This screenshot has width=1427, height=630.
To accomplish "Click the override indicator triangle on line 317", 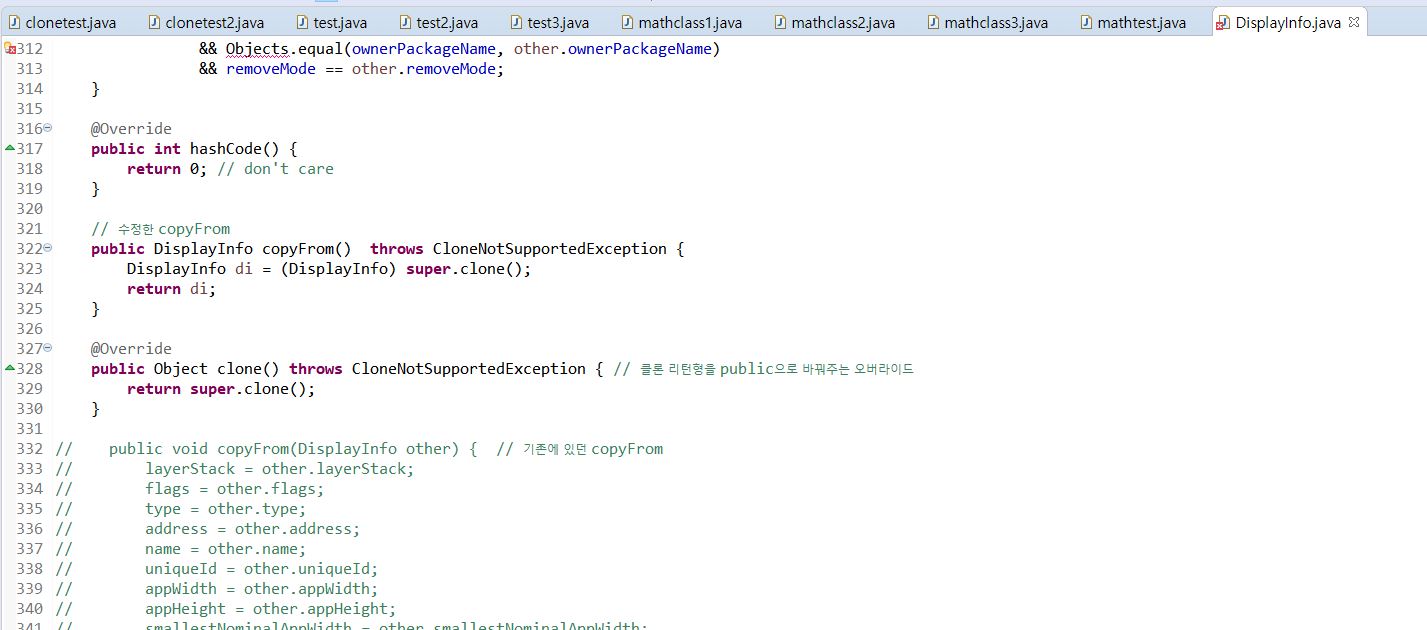I will click(x=10, y=148).
